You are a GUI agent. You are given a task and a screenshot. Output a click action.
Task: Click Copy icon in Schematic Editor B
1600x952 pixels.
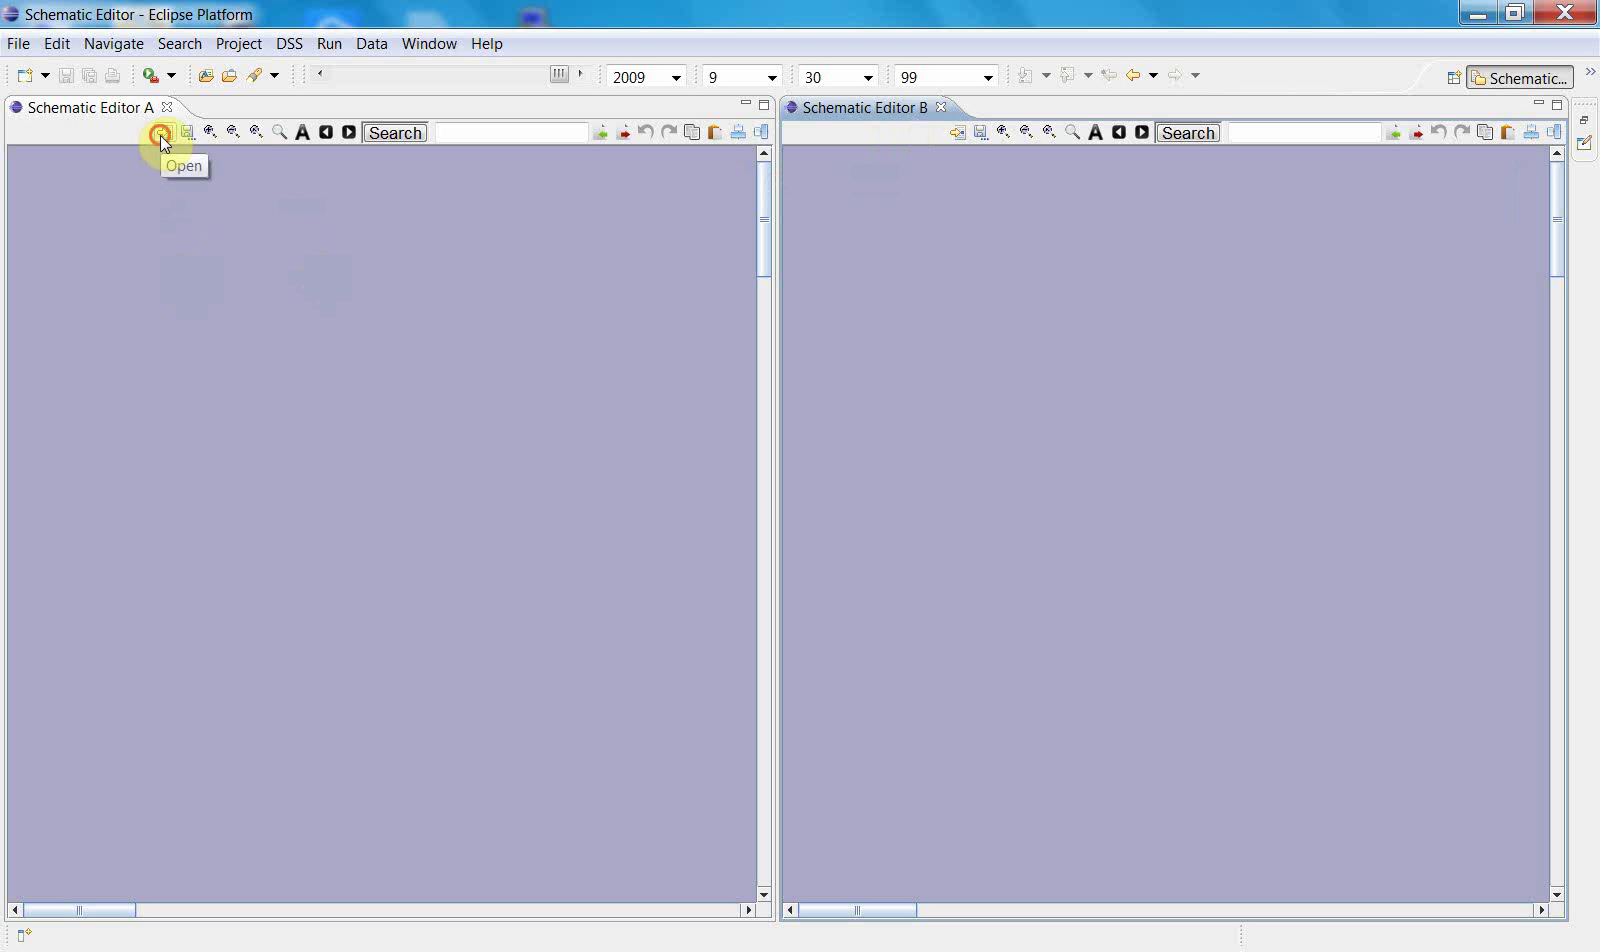coord(1485,132)
